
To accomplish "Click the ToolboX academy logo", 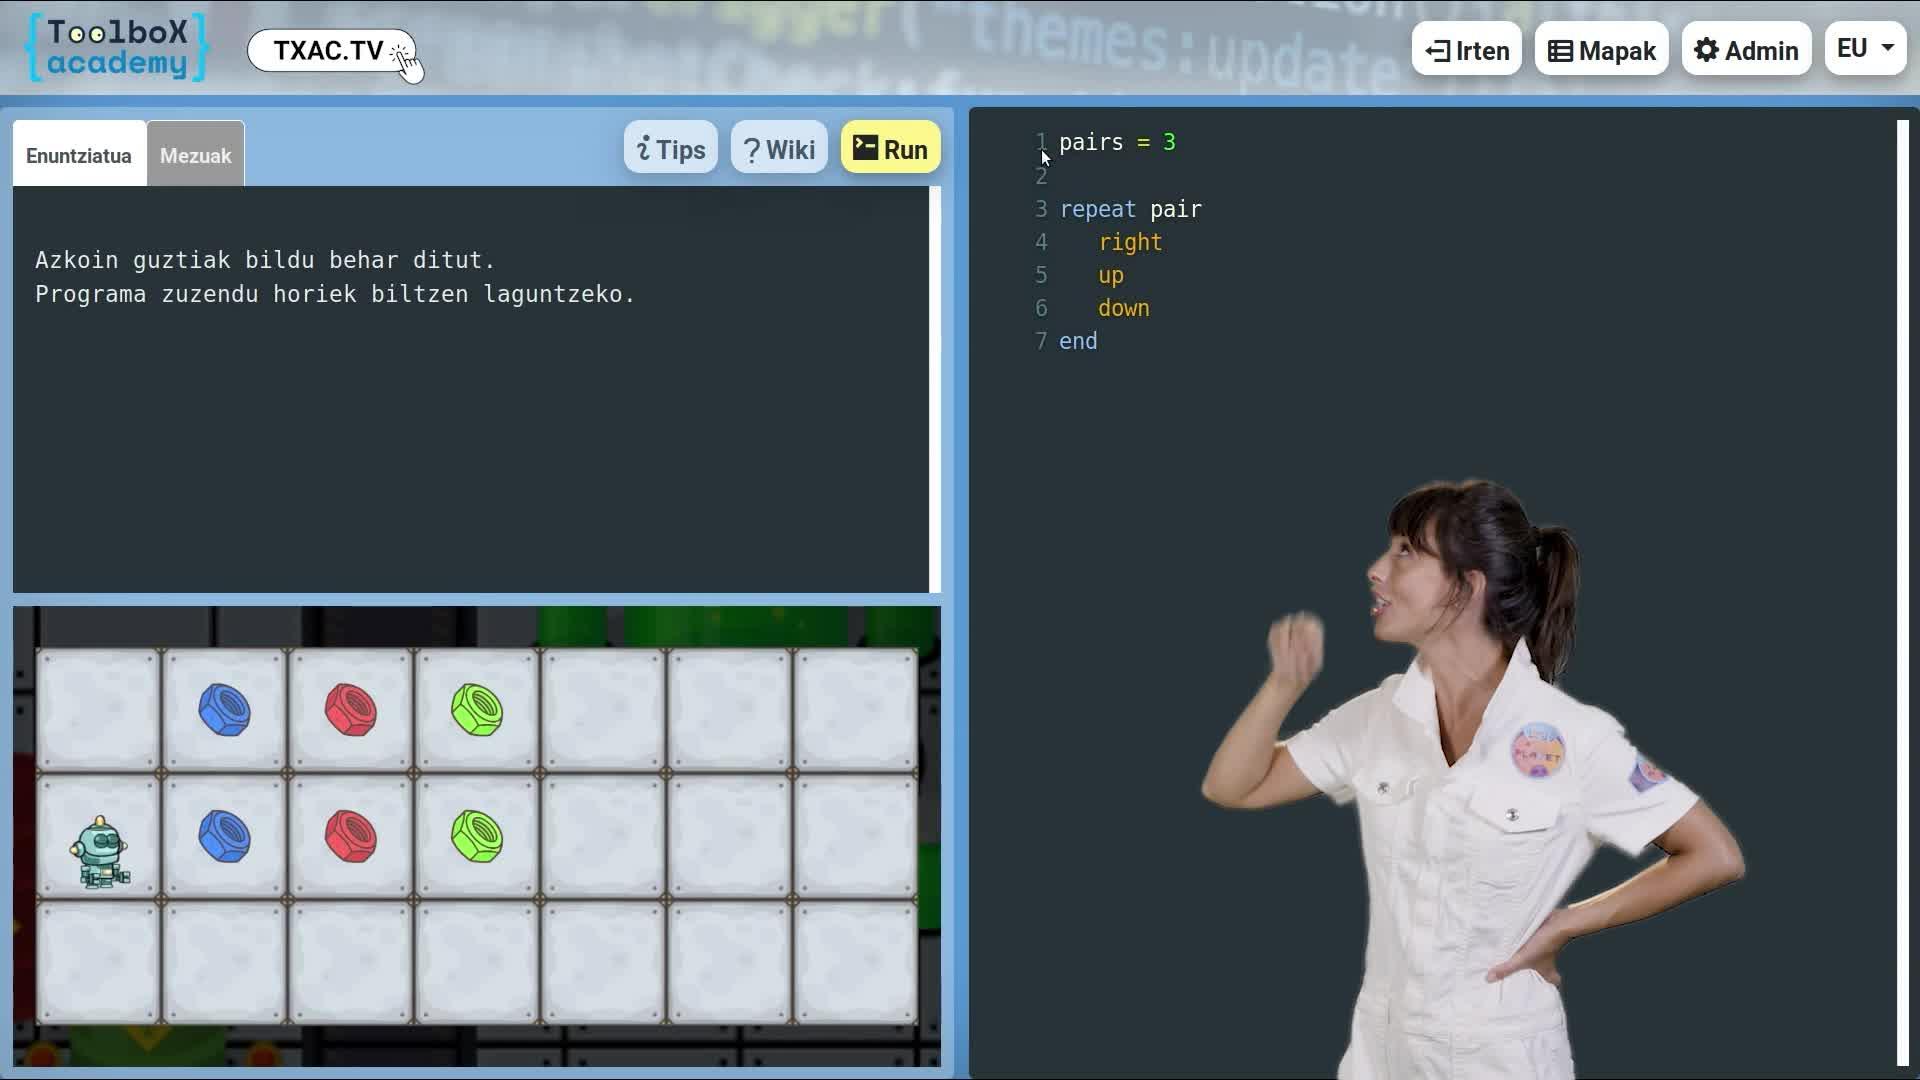I will tap(117, 48).
